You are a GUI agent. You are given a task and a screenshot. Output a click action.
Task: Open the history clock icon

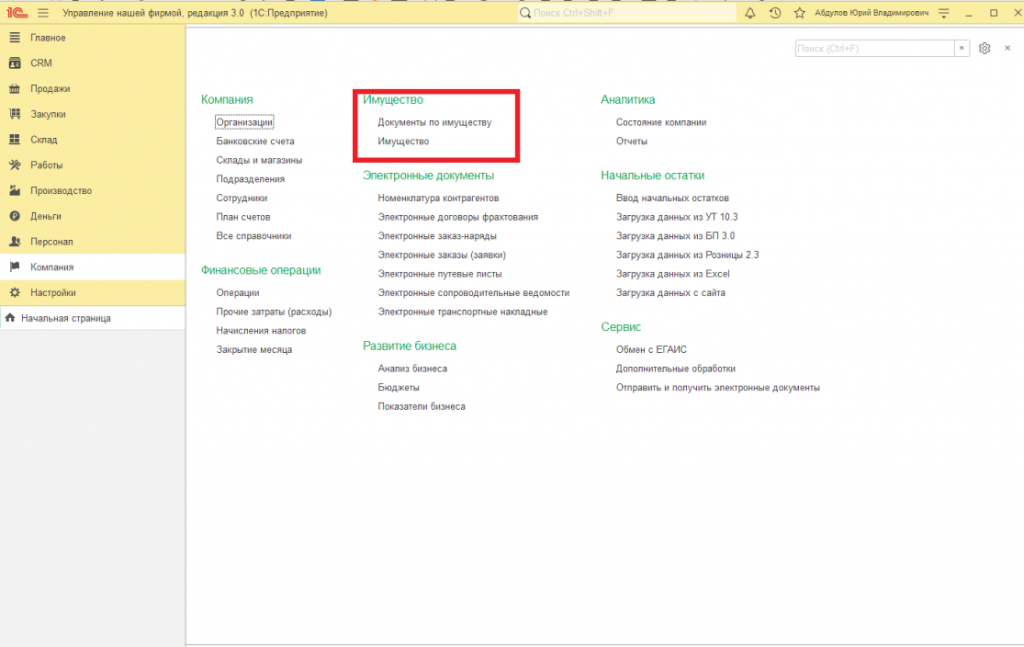point(775,13)
